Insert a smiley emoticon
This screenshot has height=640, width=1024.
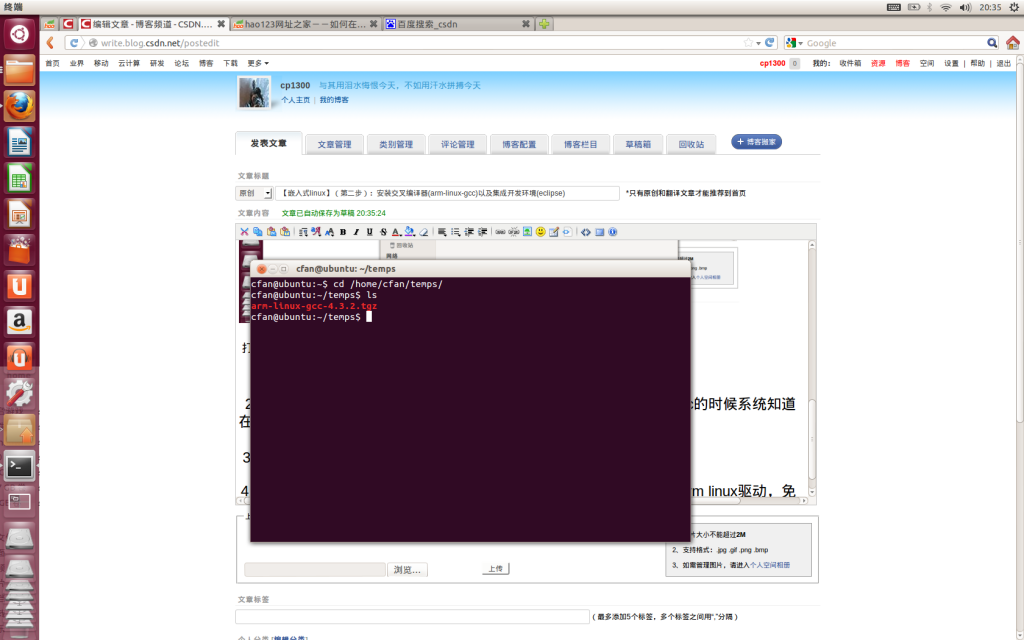pos(540,232)
